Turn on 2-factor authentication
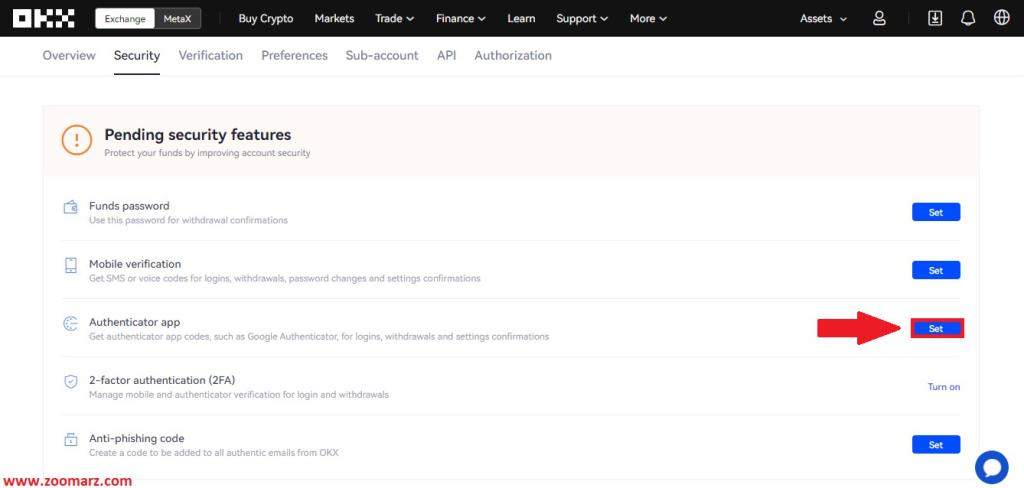Viewport: 1024px width, 488px height. (943, 387)
